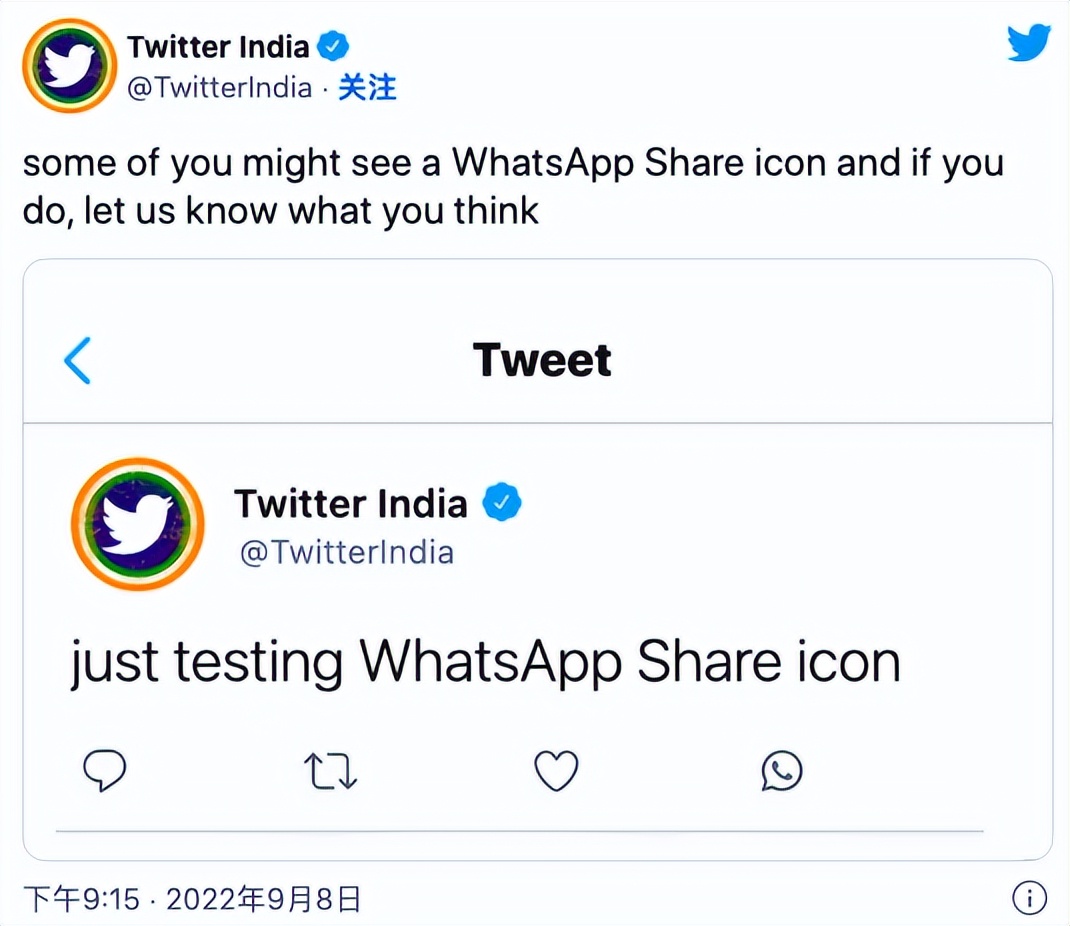Open the @TwitterIndia handle at top
This screenshot has height=926, width=1070.
pyautogui.click(x=220, y=88)
